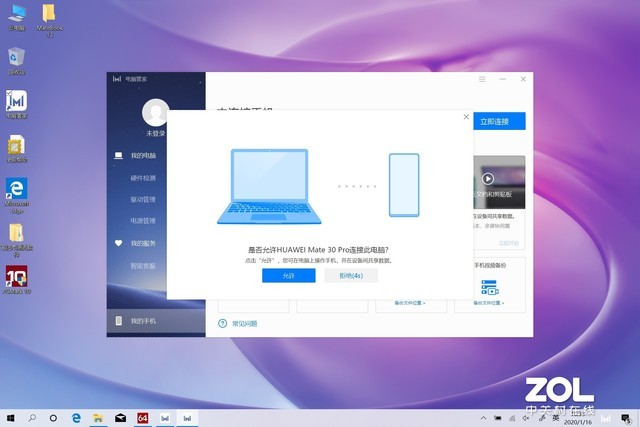This screenshot has height=427, width=640.
Task: Open 智能客服 smart support in sidebar
Action: [143, 266]
